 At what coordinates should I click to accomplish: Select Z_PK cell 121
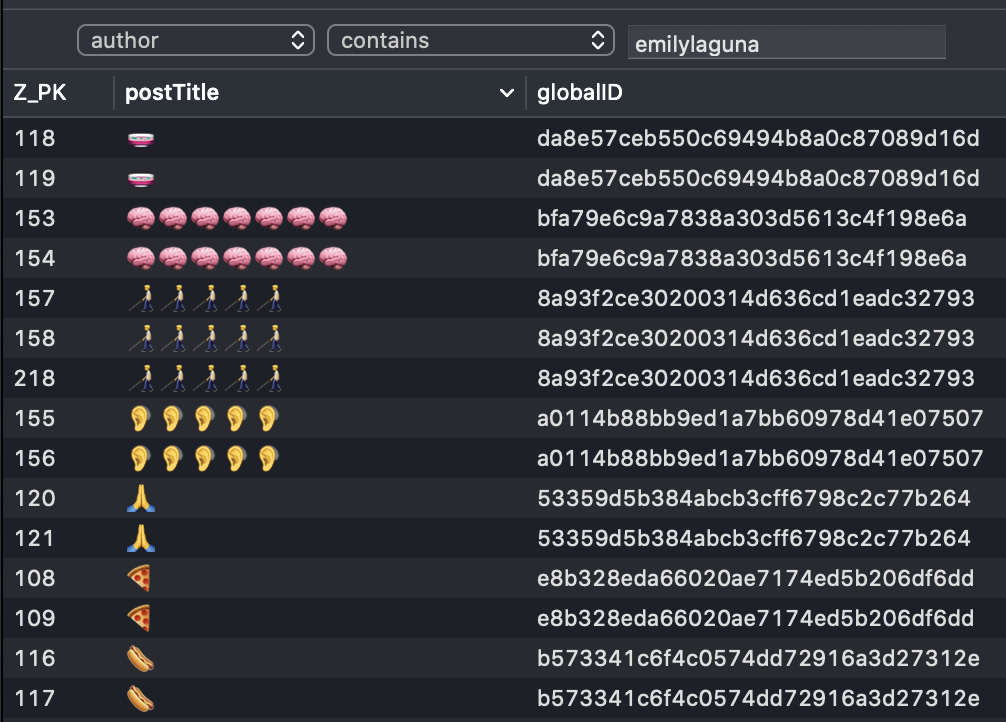pyautogui.click(x=35, y=538)
